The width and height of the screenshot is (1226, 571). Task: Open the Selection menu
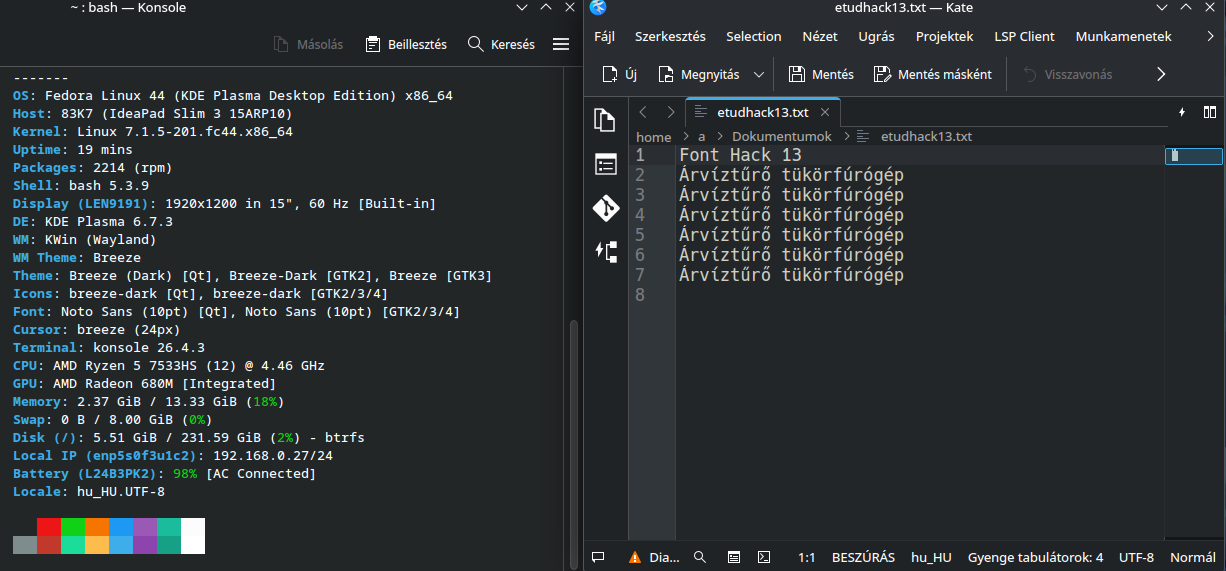pos(754,36)
